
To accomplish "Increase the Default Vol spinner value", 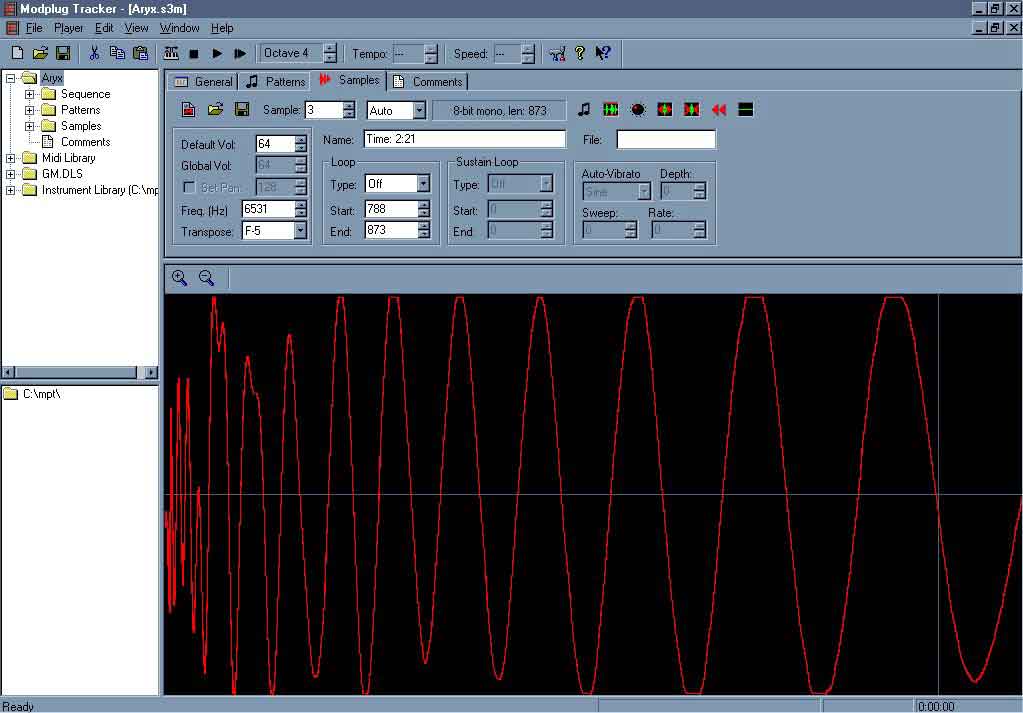I will 301,140.
